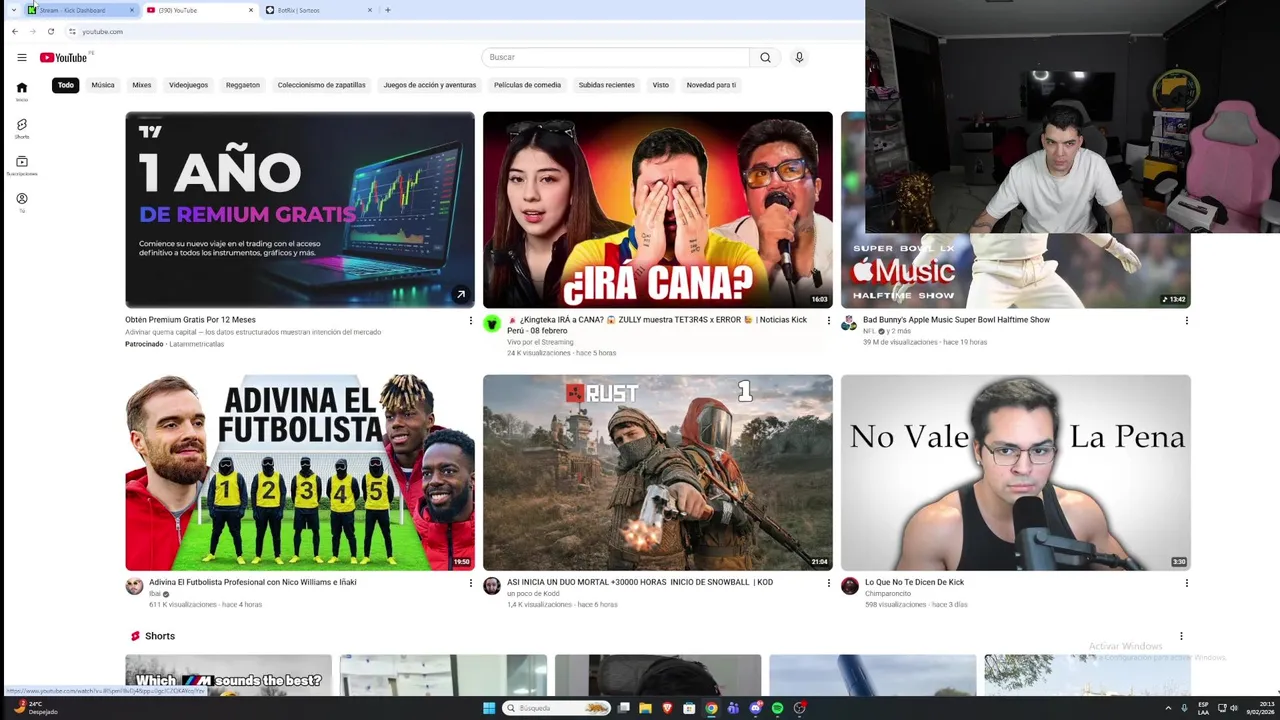The width and height of the screenshot is (1280, 720).
Task: Click the browser forward arrow
Action: pos(32,31)
